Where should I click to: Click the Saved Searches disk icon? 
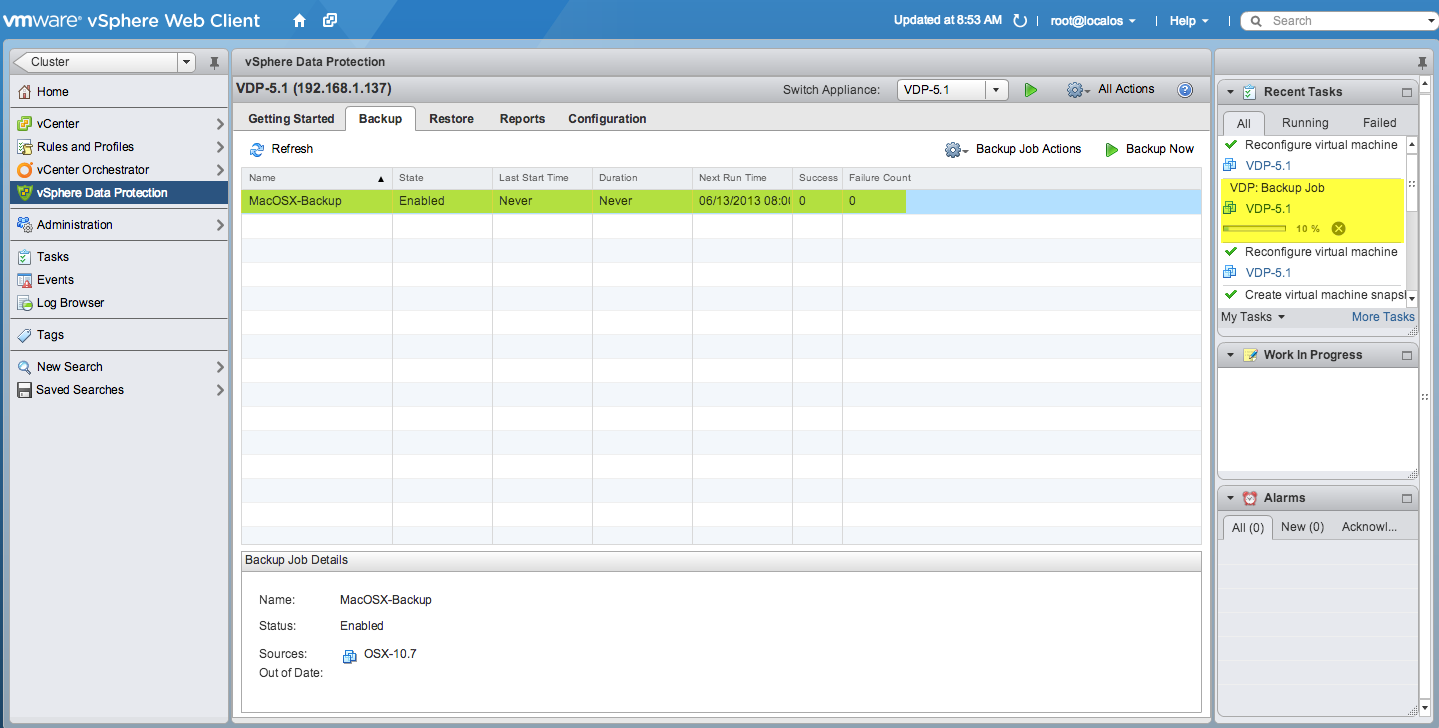click(x=25, y=390)
